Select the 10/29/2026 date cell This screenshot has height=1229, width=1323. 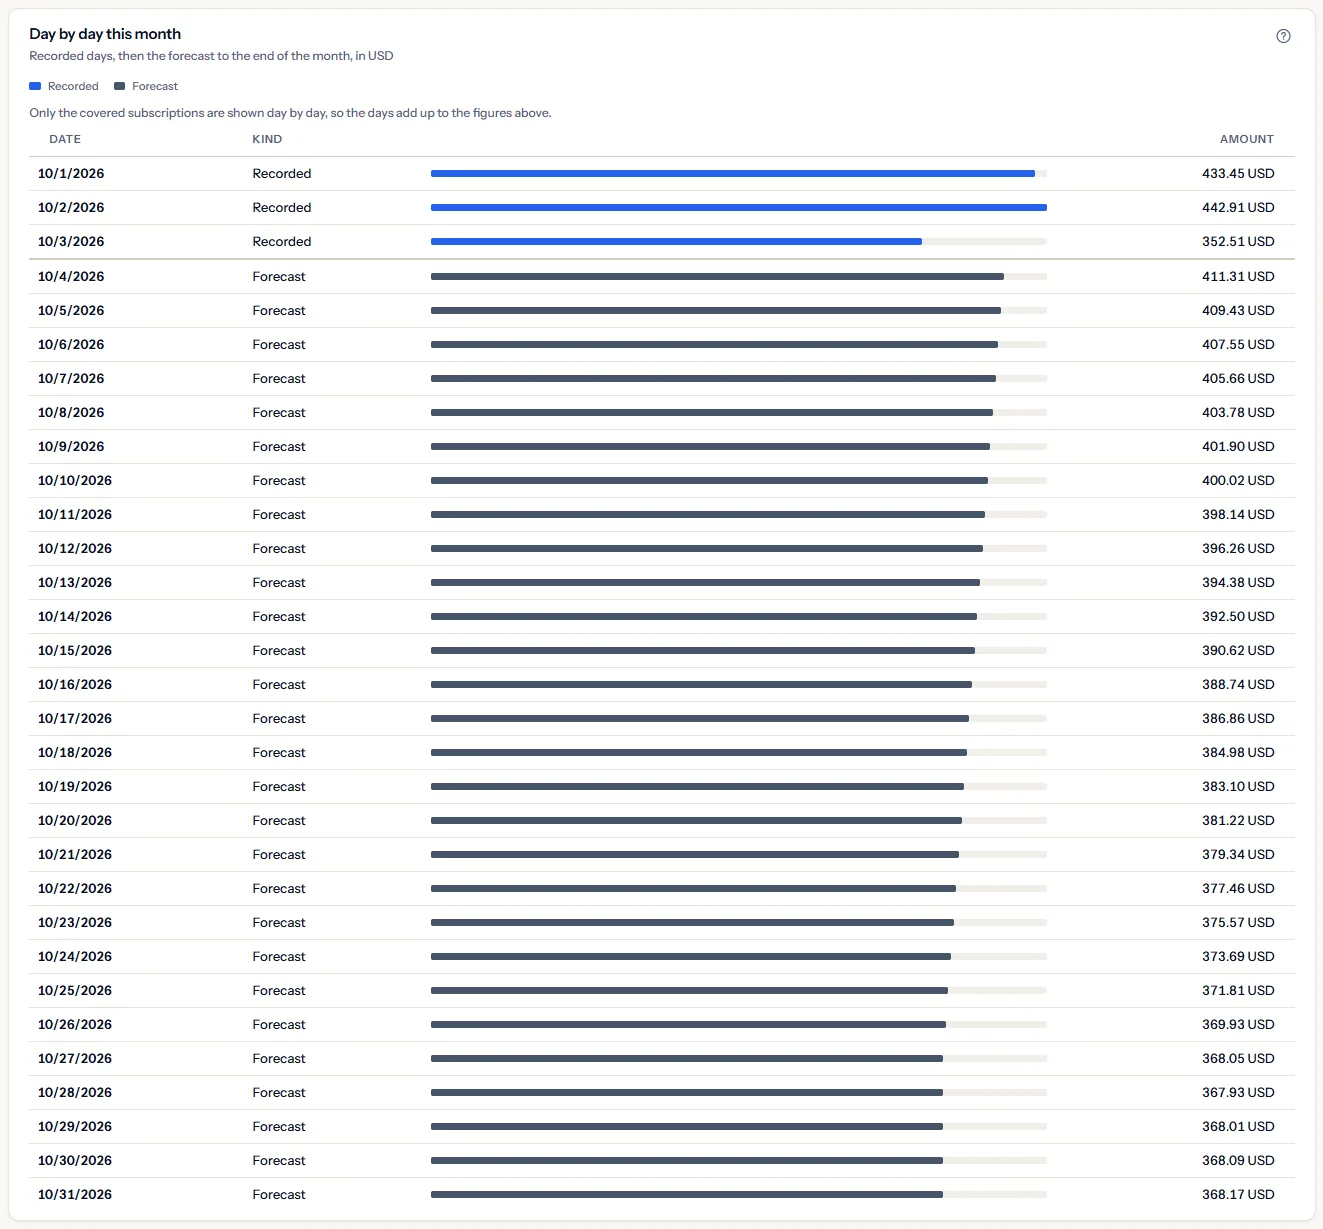pyautogui.click(x=75, y=1126)
